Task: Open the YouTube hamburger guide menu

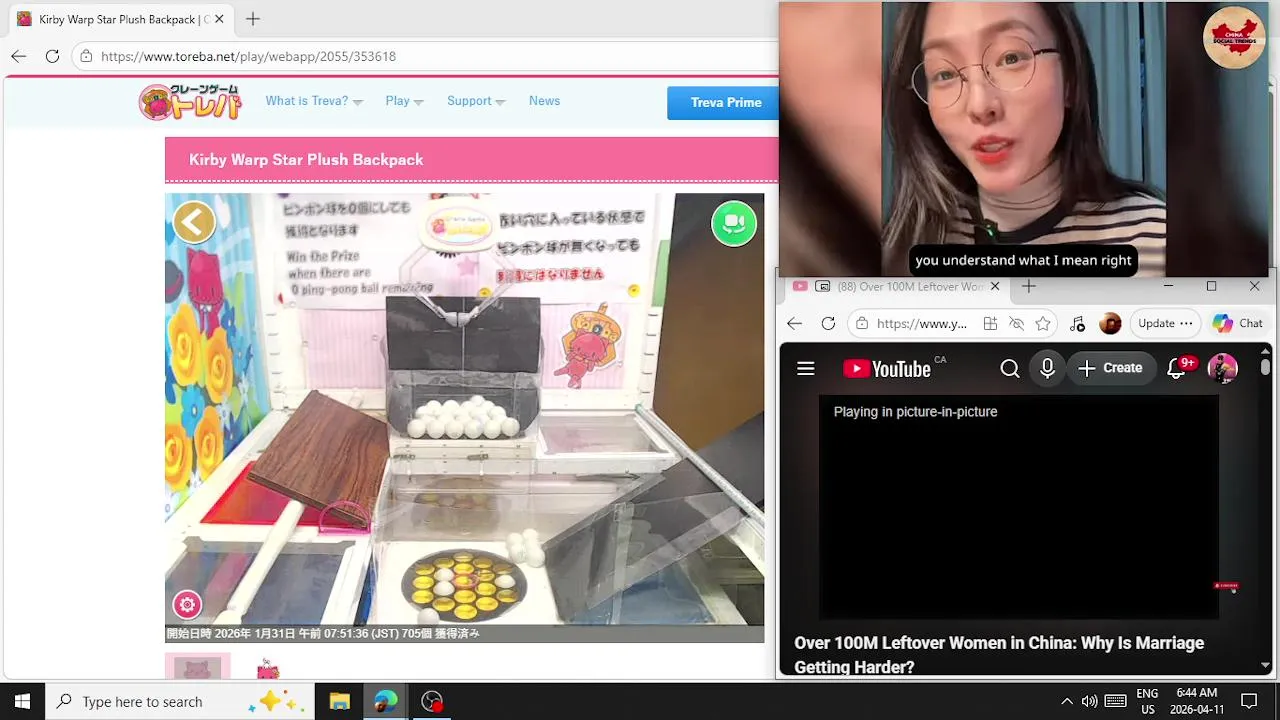Action: point(806,369)
